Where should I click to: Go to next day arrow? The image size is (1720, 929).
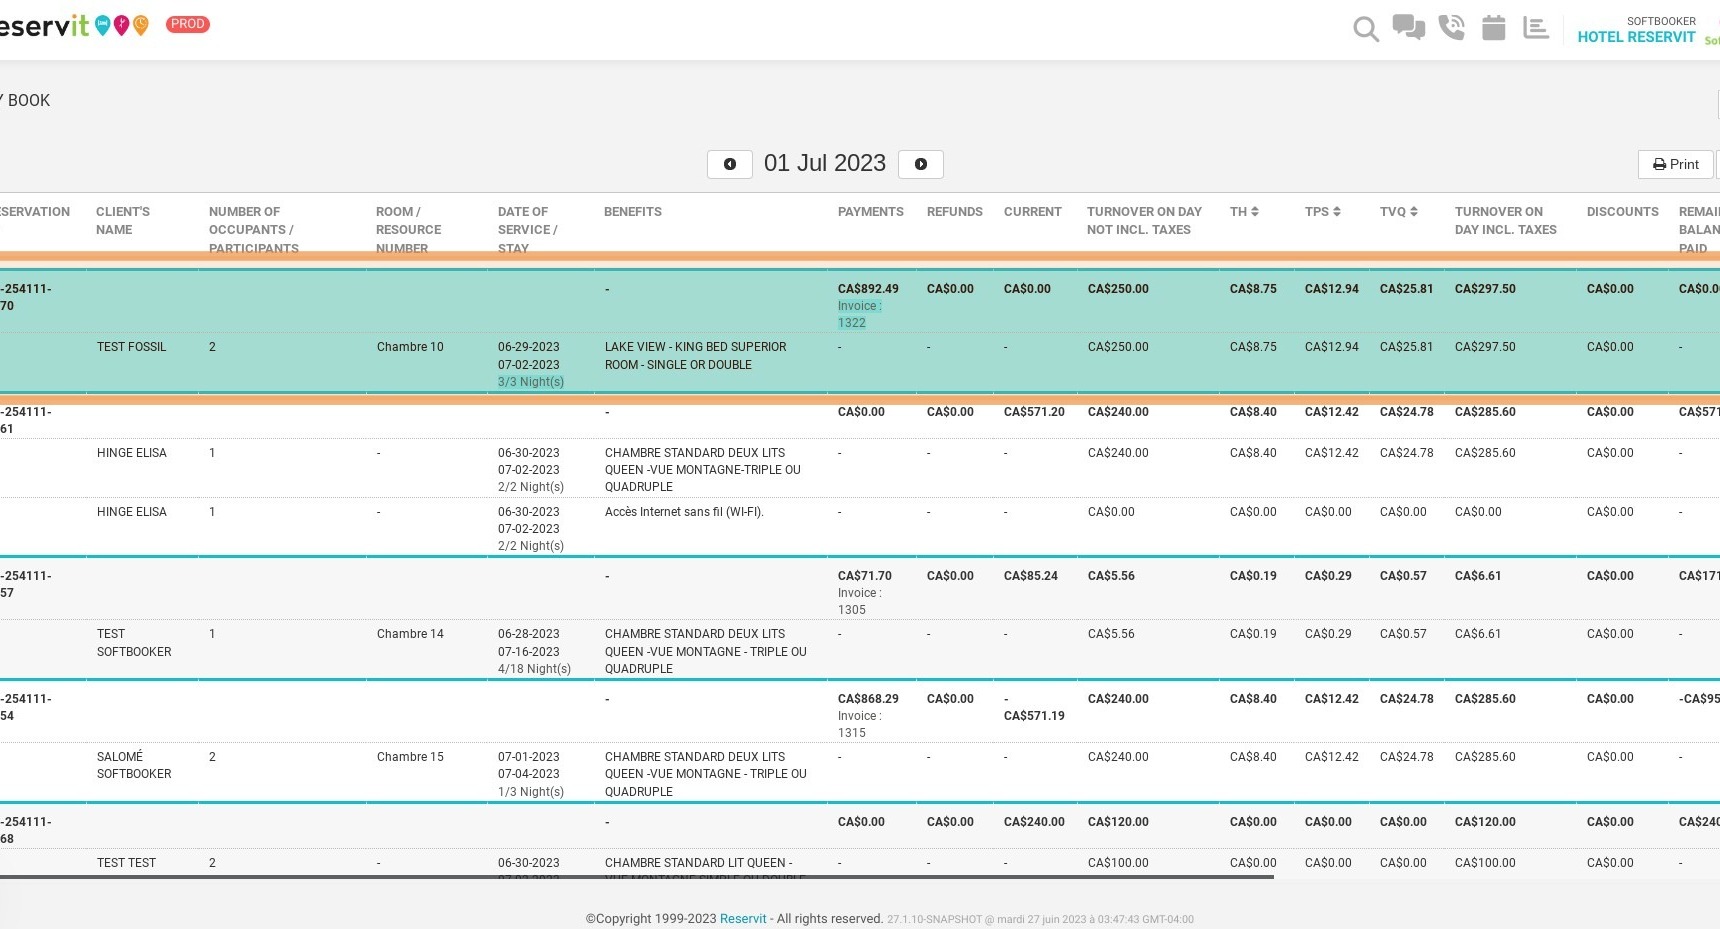coord(921,164)
